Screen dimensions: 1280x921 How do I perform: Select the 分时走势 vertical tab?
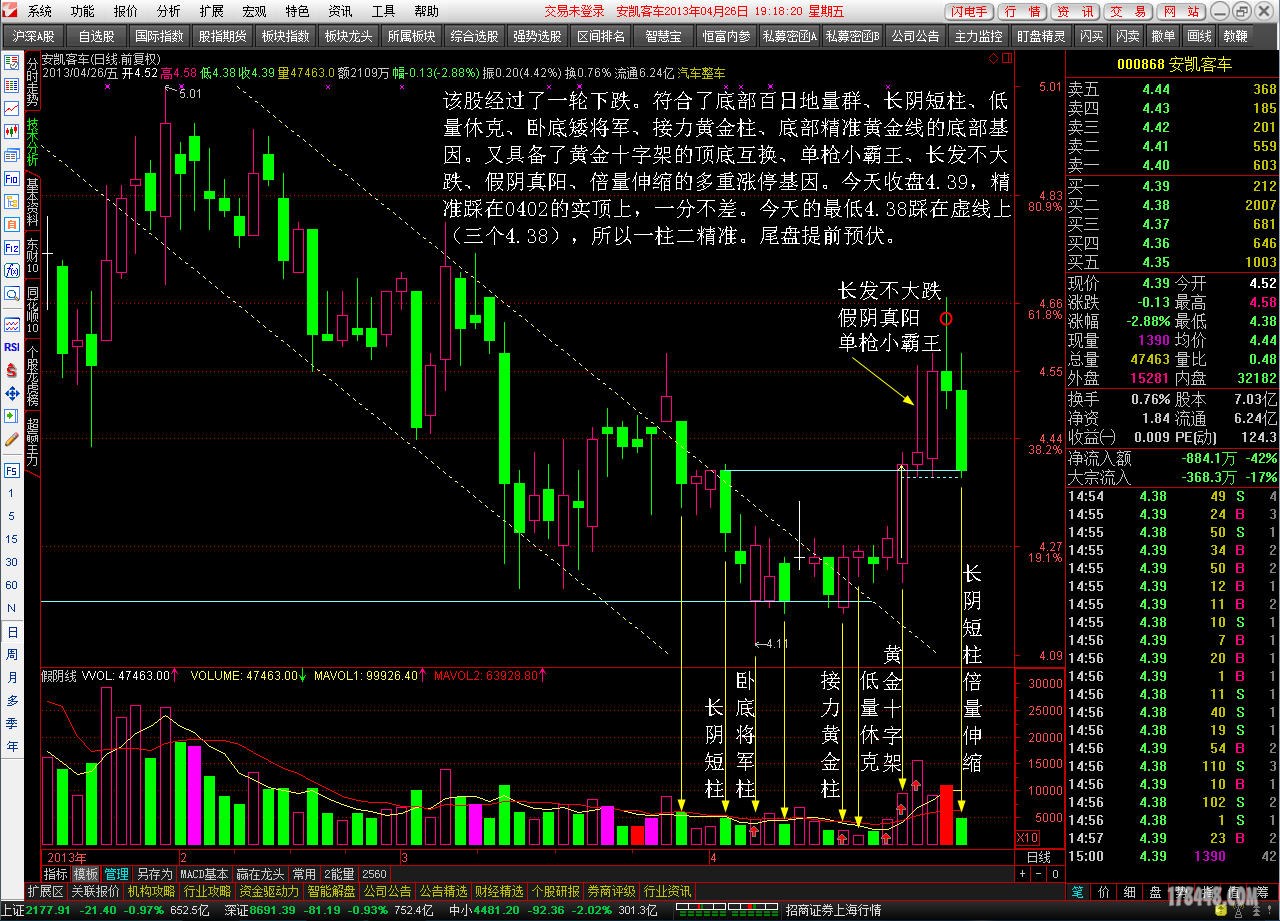pos(32,83)
